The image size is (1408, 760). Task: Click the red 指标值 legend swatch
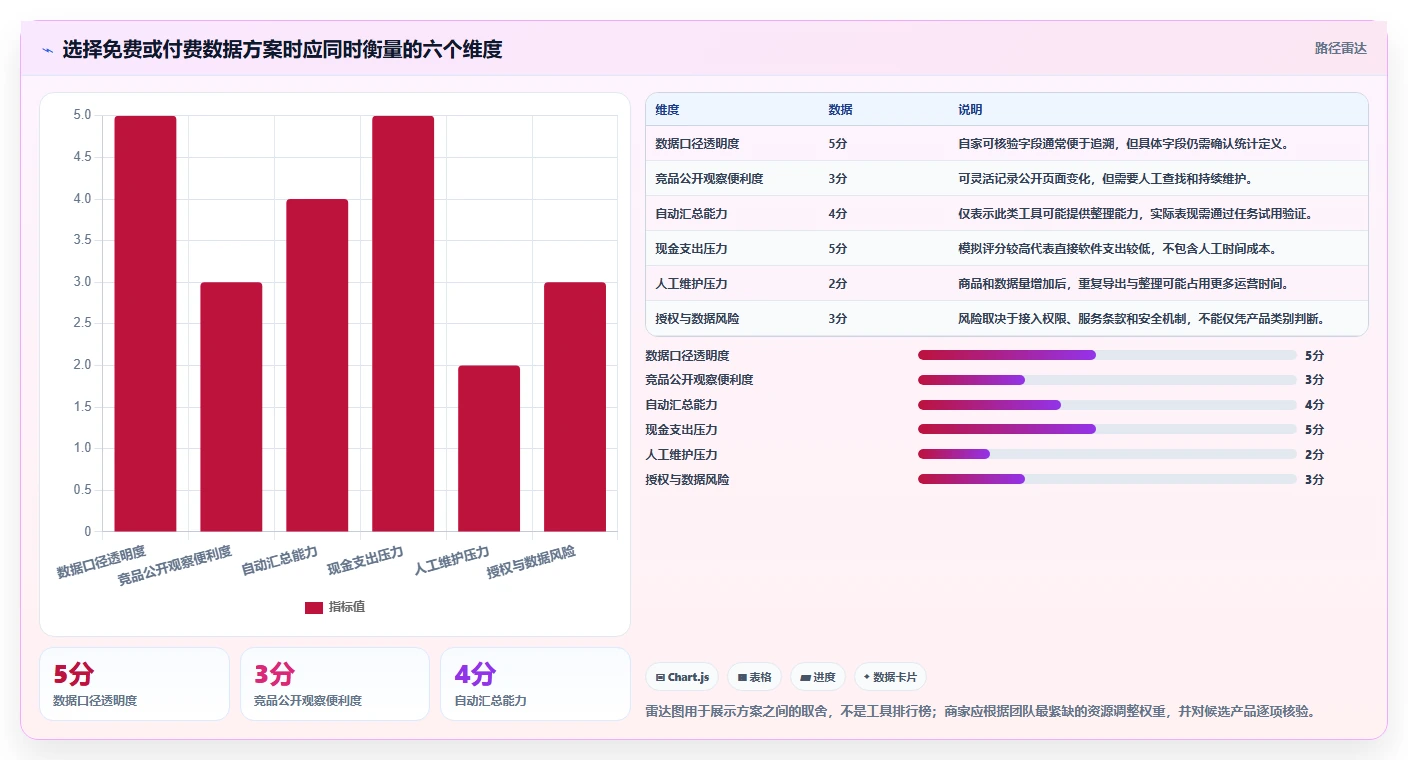[x=314, y=607]
